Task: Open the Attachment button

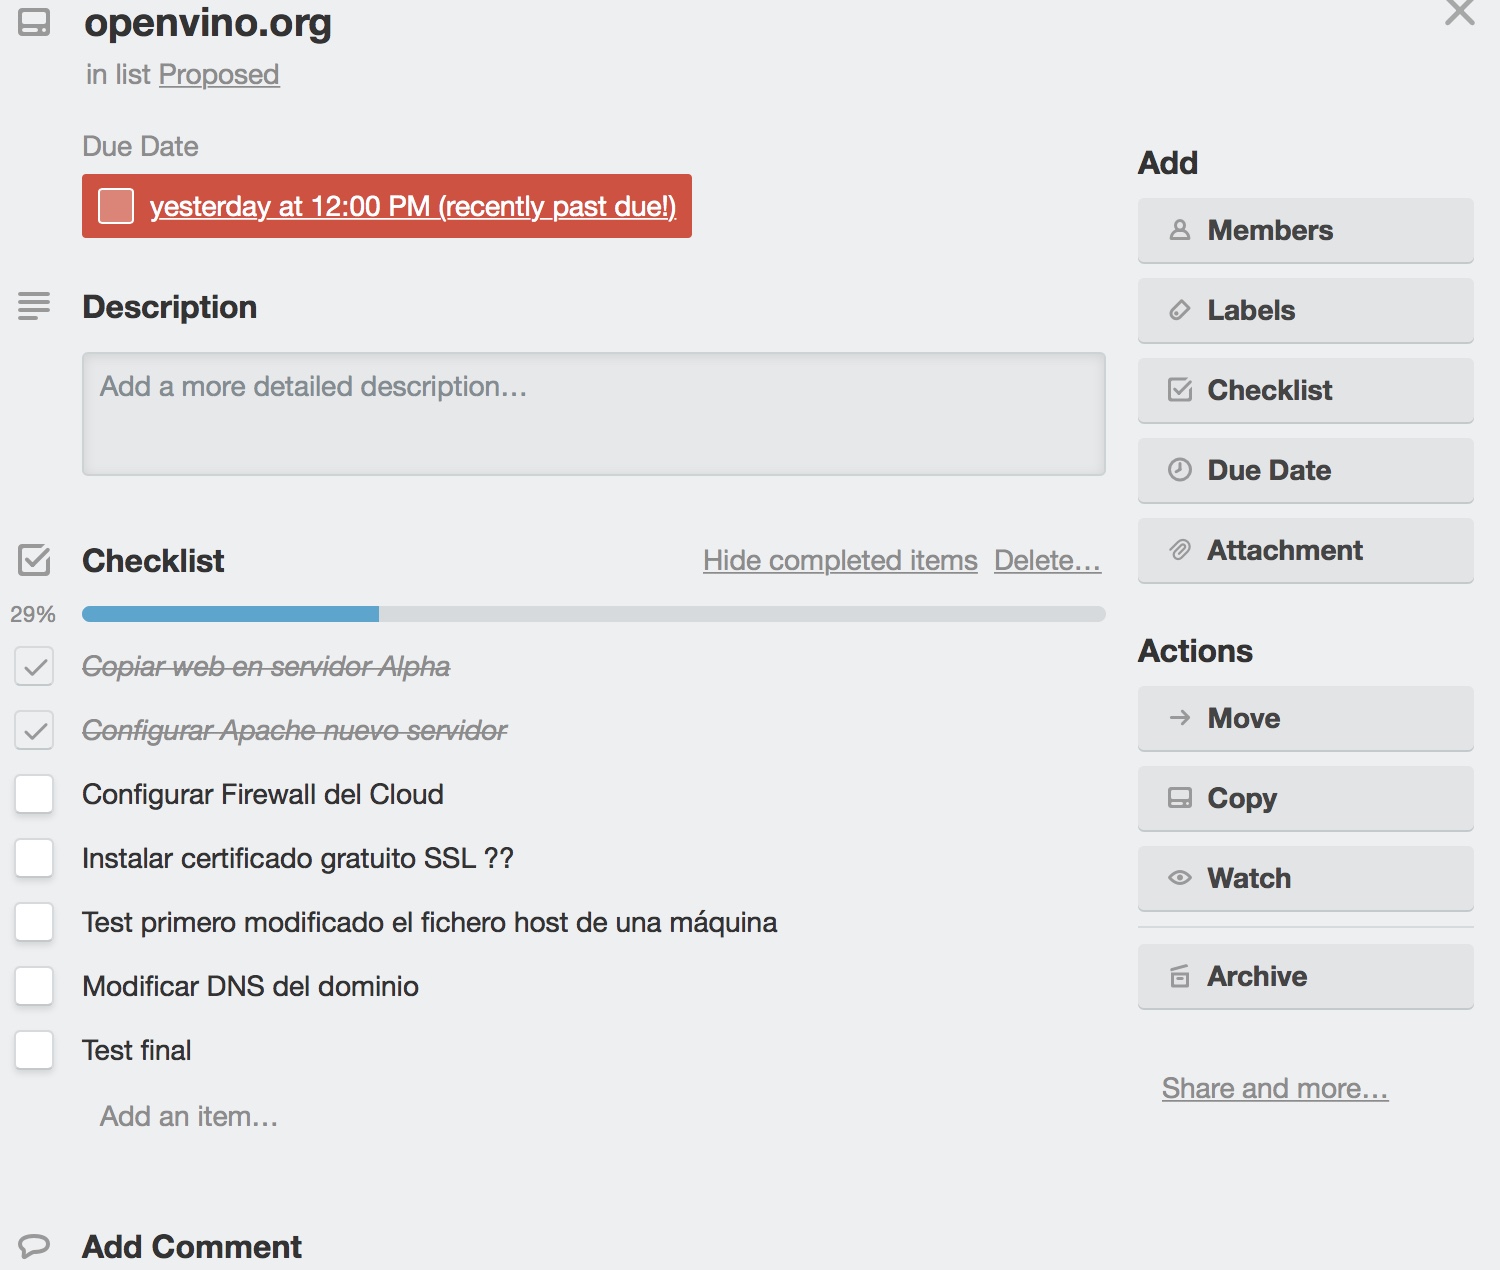Action: tap(1306, 550)
